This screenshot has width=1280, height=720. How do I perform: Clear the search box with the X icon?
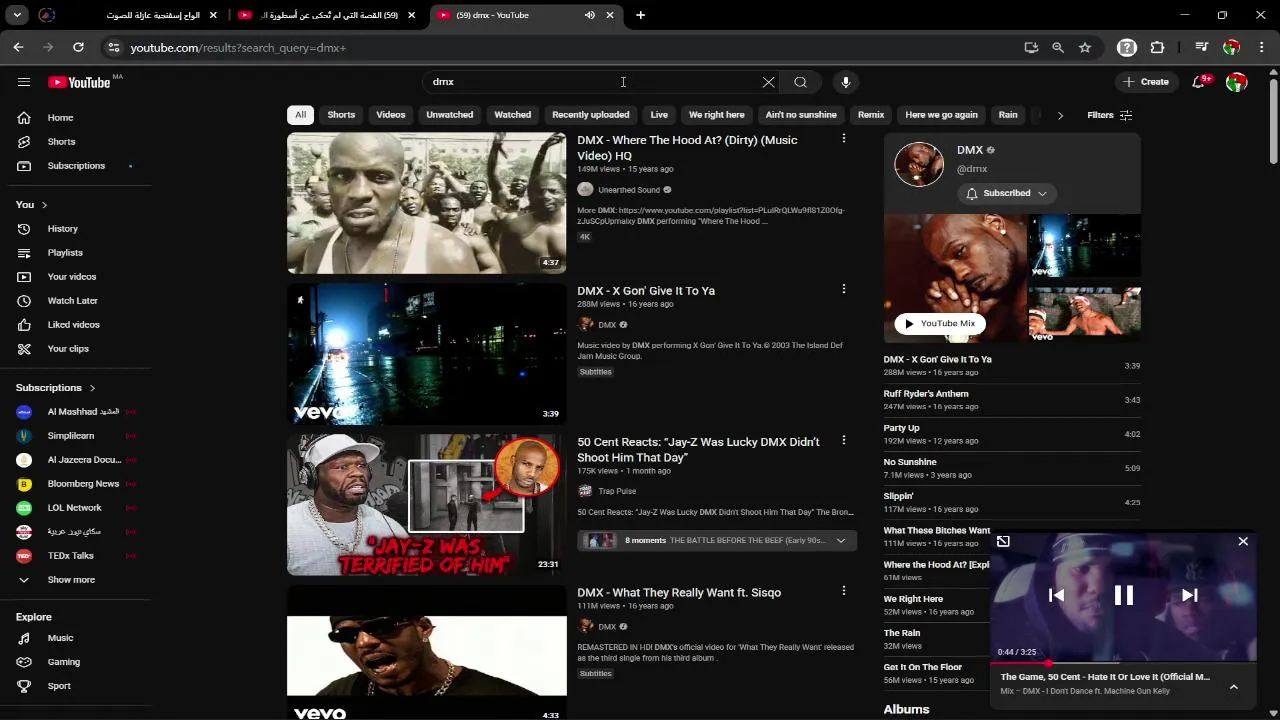tap(768, 82)
